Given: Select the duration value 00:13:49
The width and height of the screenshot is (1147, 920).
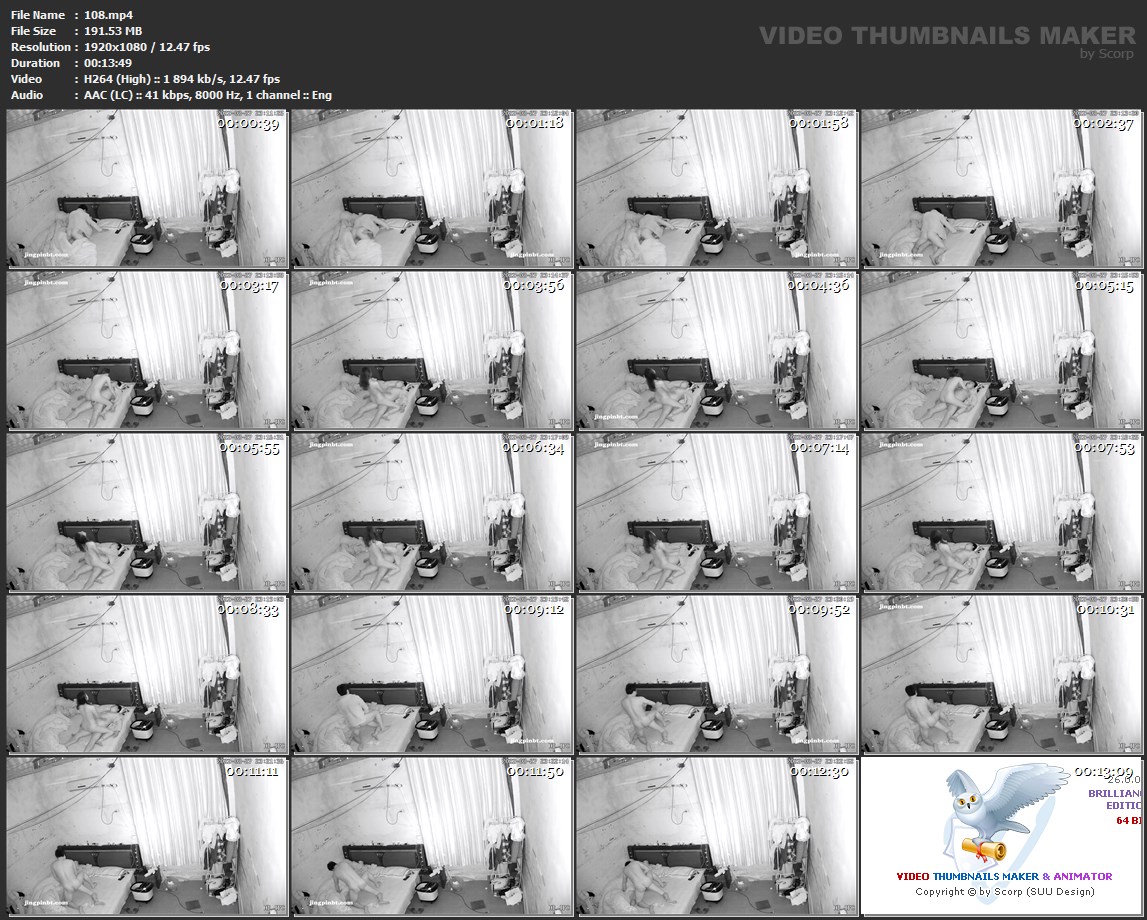Looking at the screenshot, I should 108,63.
